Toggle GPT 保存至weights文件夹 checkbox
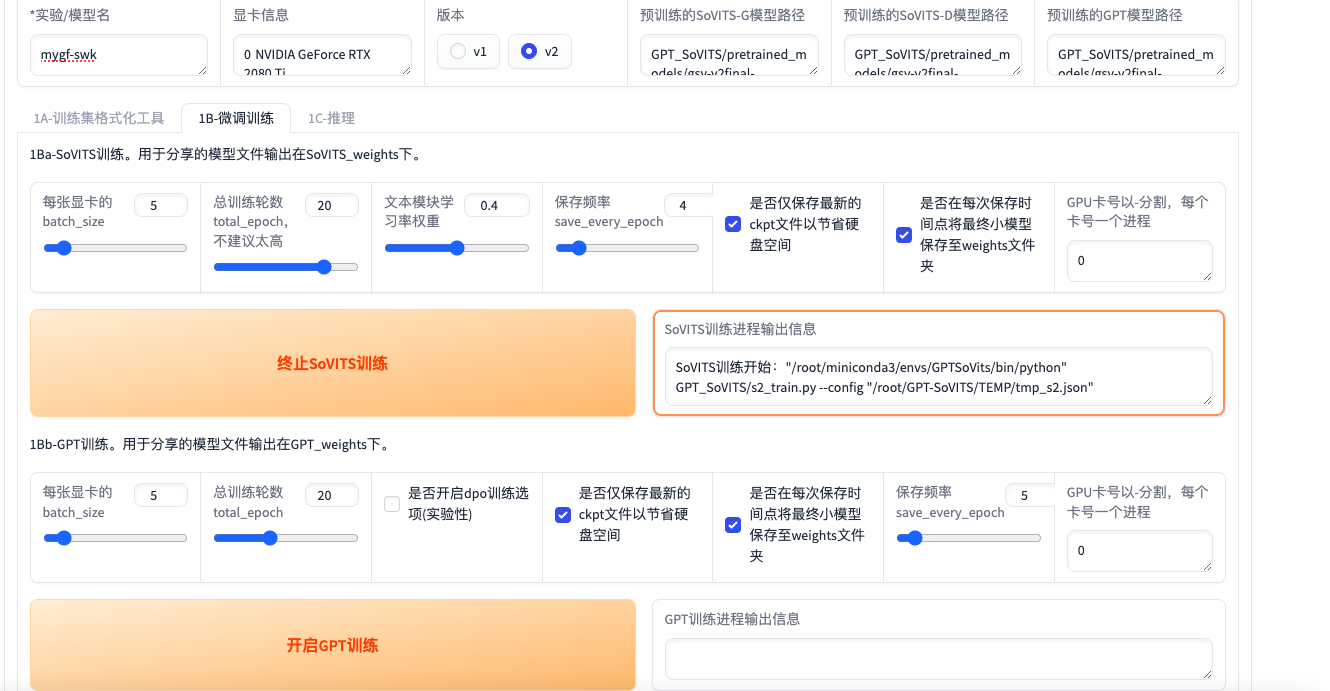 click(x=733, y=525)
